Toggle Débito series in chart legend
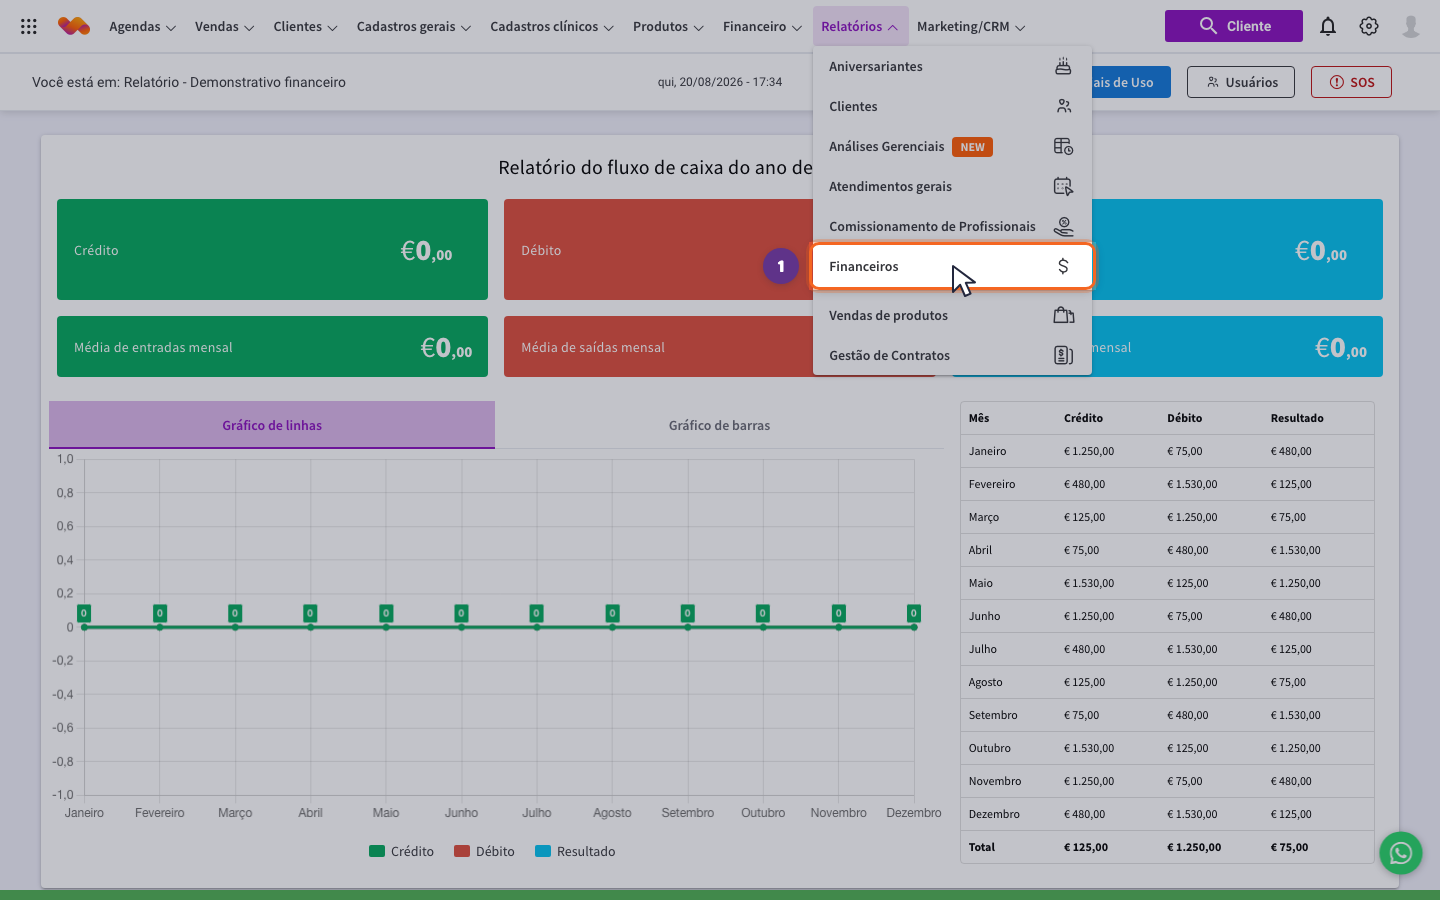The height and width of the screenshot is (900, 1440). (x=484, y=851)
